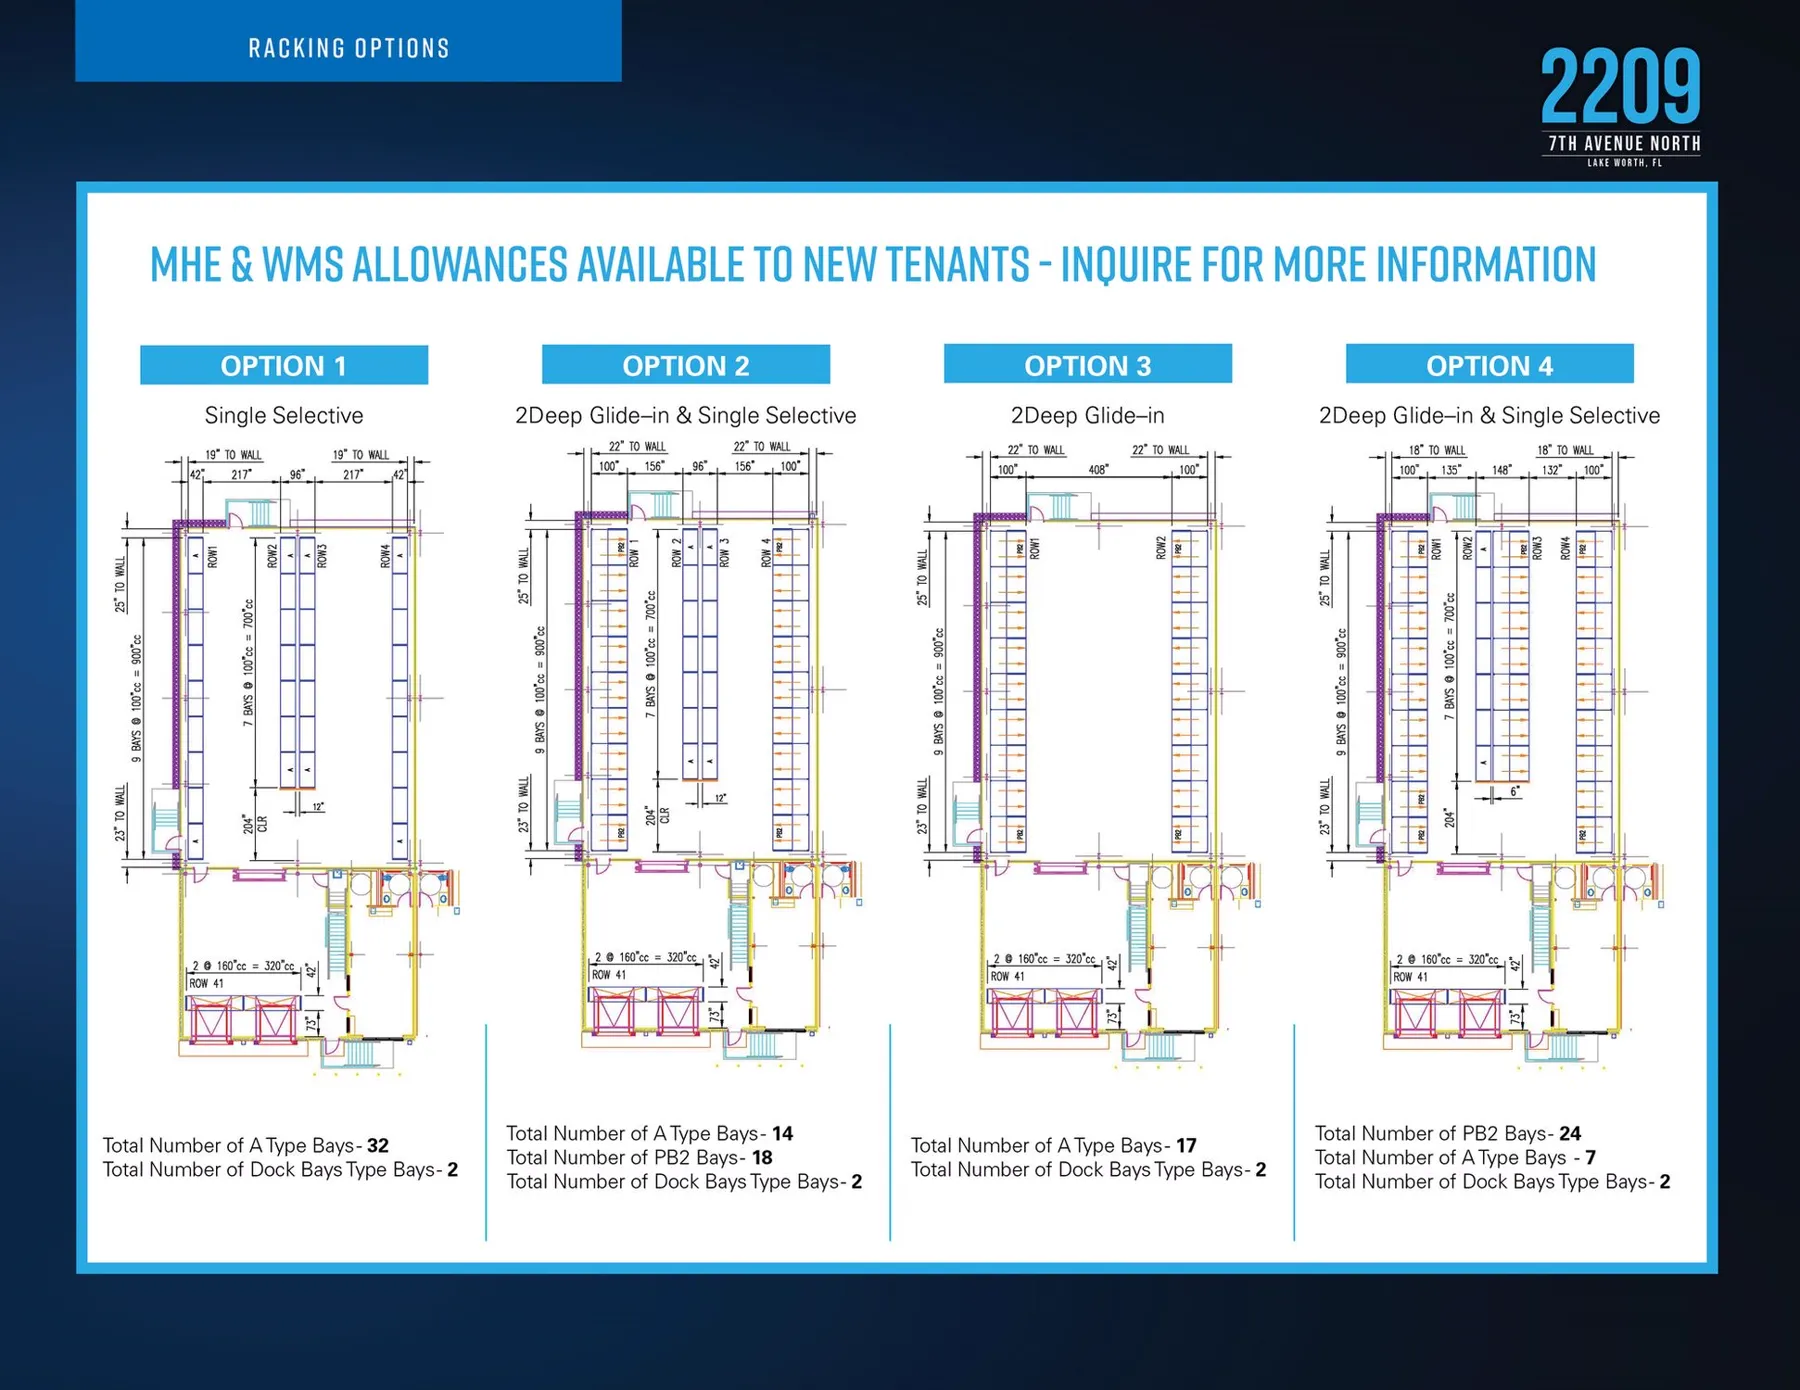Click the 408" dimension in Option 3's plan

point(1098,470)
